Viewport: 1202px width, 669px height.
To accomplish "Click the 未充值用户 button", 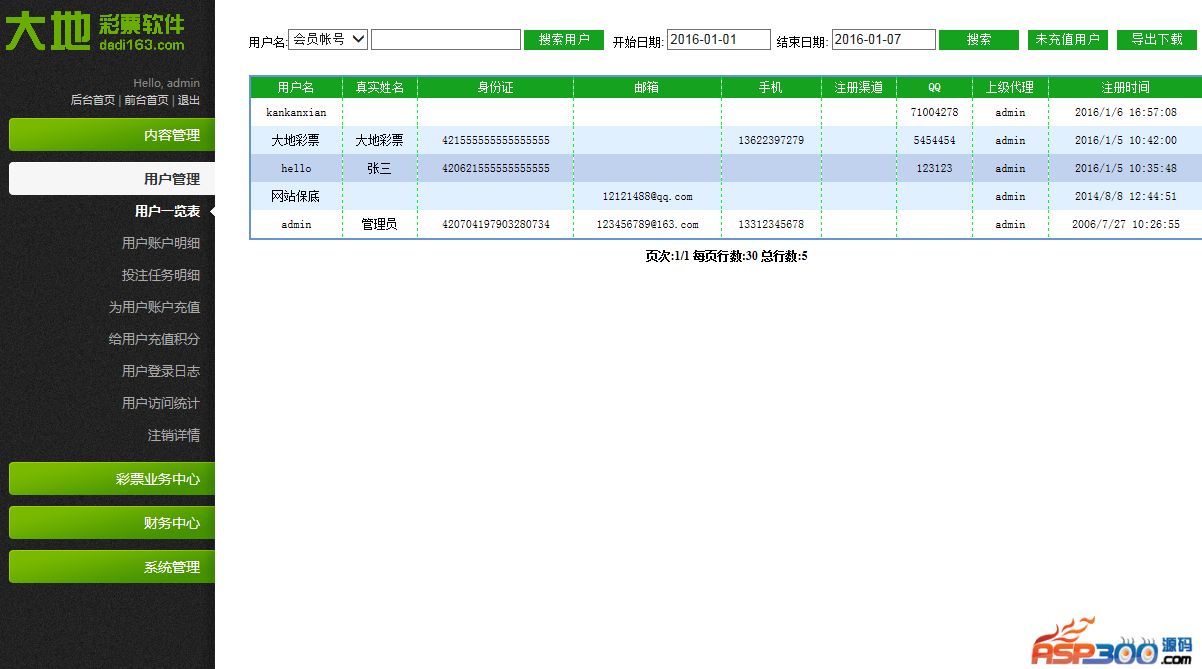I will 1068,40.
